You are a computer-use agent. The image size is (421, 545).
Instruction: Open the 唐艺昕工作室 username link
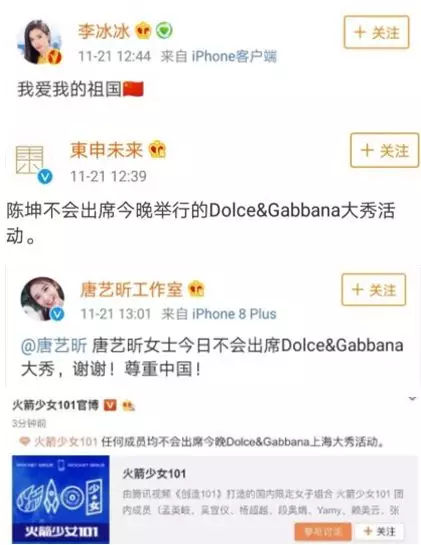pyautogui.click(x=131, y=290)
